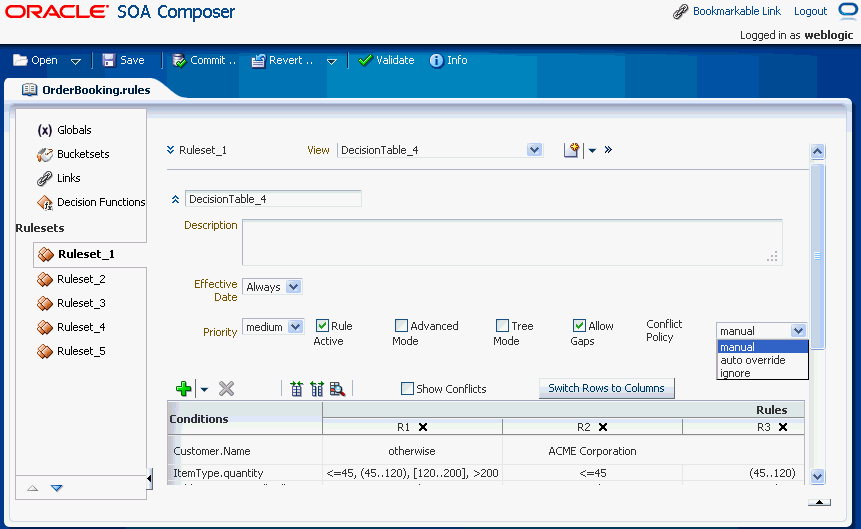Choose ignore conflict policy
Viewport: 861px width, 529px height.
763,373
